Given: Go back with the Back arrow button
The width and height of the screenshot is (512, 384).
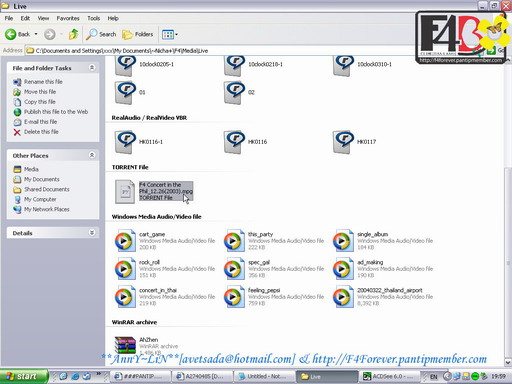Looking at the screenshot, I should [17, 34].
